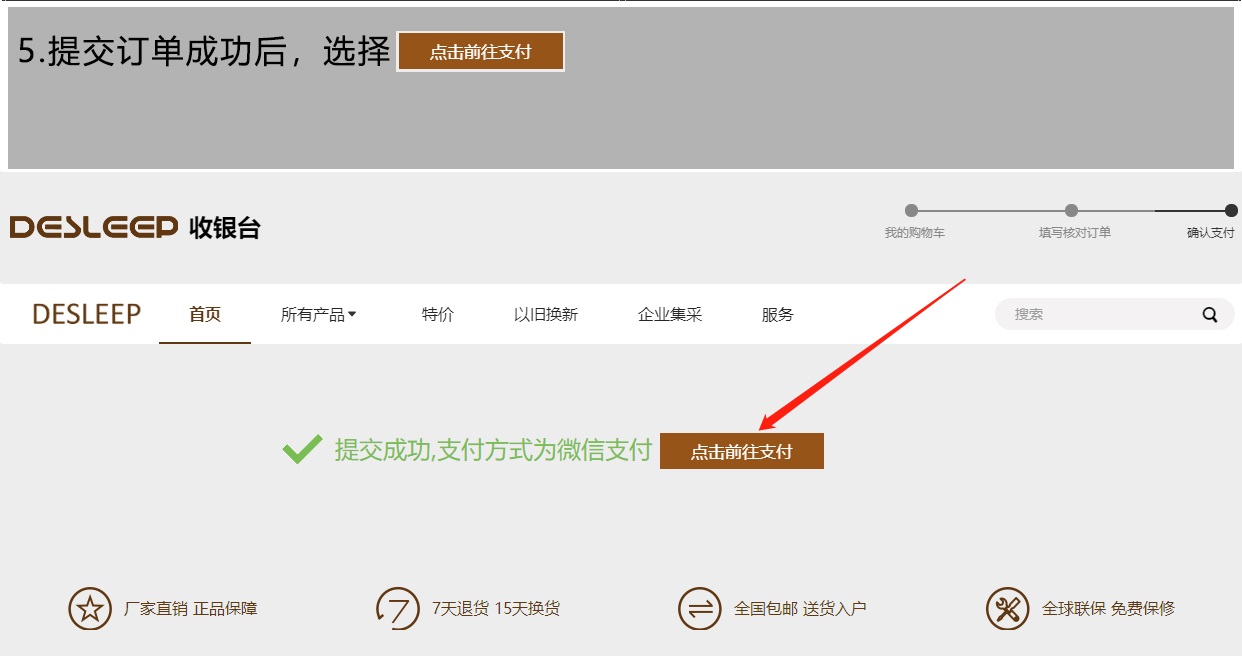Viewport: 1242px width, 656px height.
Task: Expand the 所有产品 dropdown menu
Action: click(318, 315)
